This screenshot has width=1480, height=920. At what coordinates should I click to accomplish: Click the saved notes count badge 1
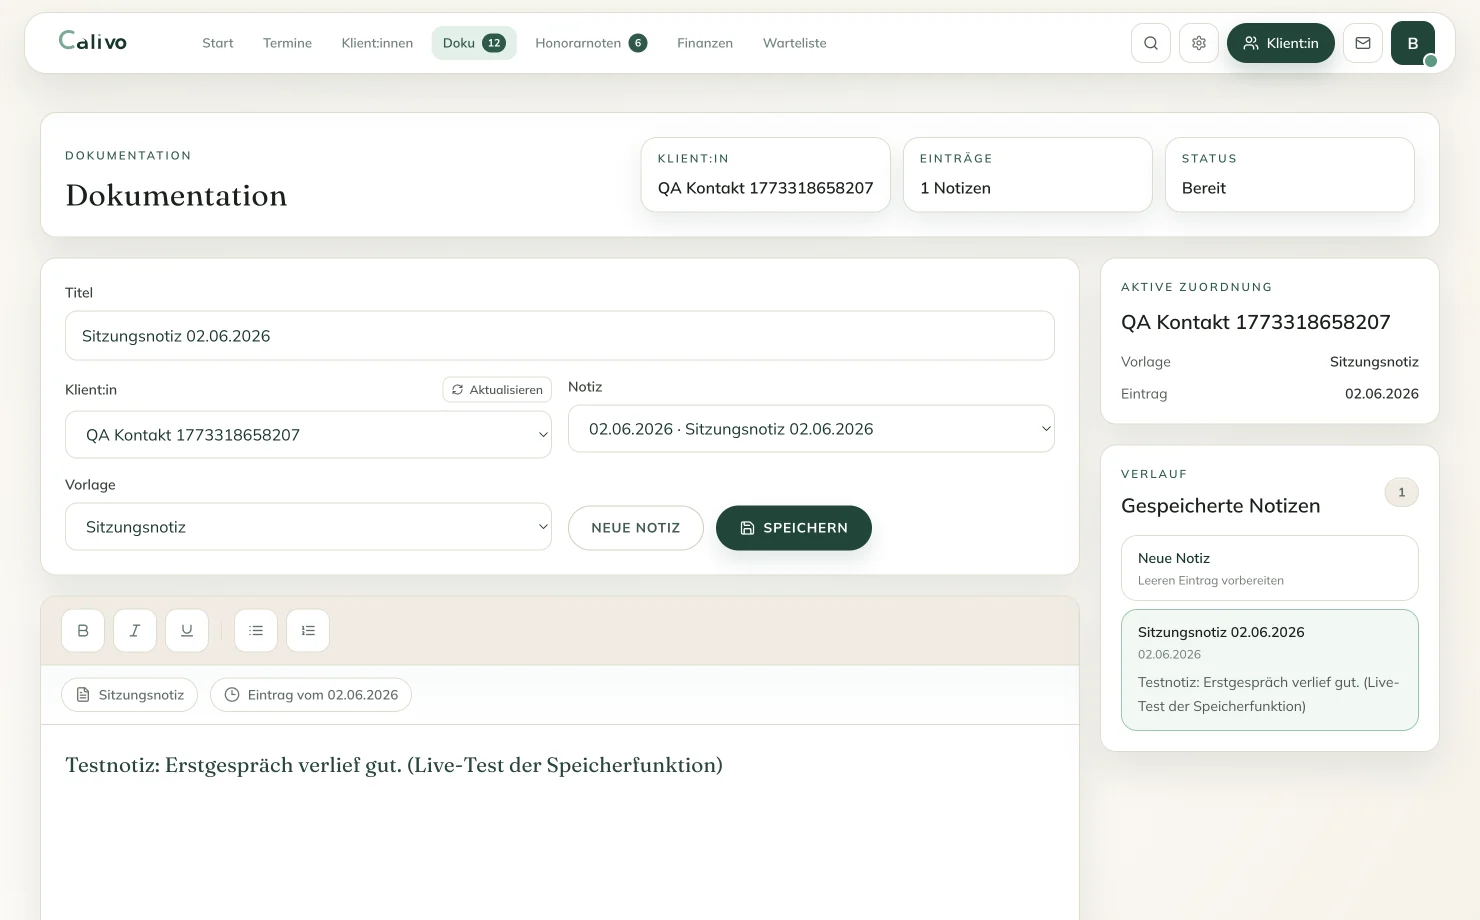[1401, 492]
